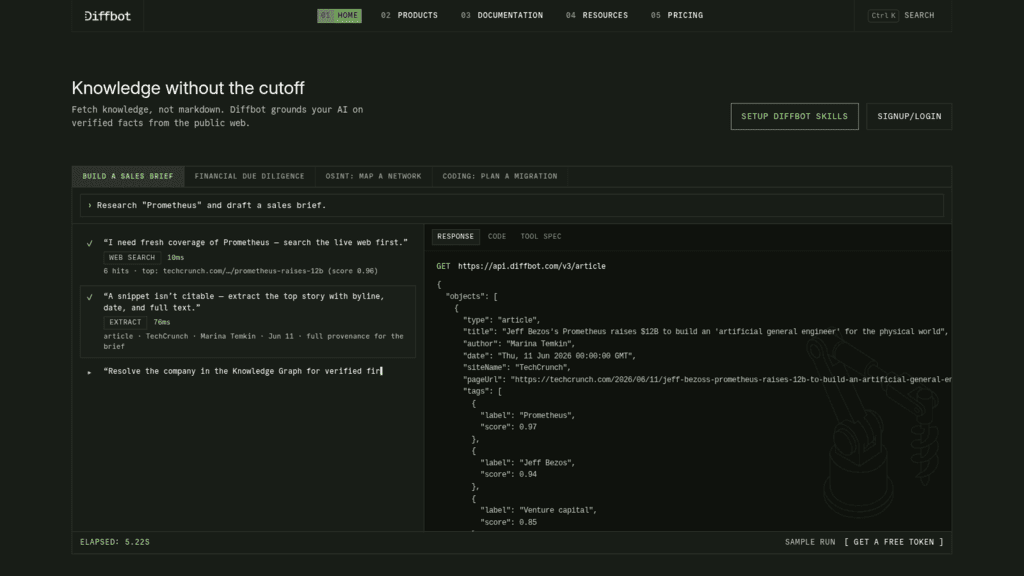Select the Response tab
The width and height of the screenshot is (1024, 576).
click(x=455, y=236)
